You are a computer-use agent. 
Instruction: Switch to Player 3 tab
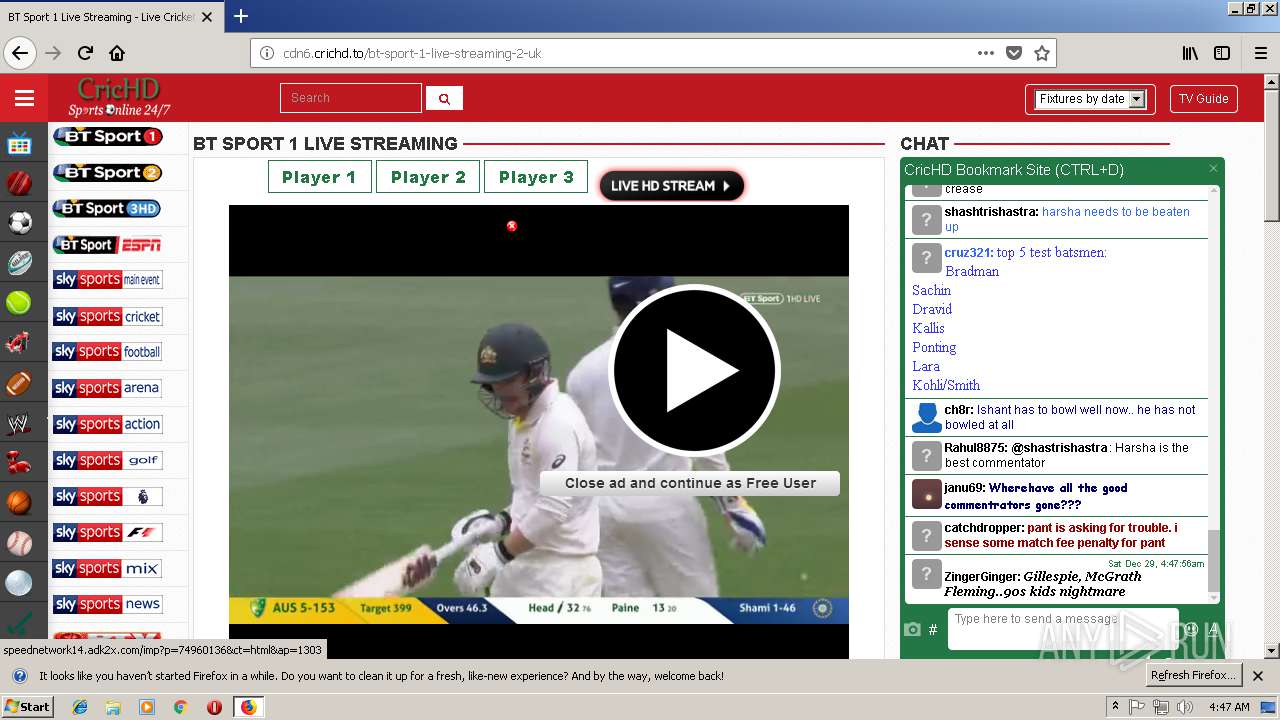point(536,177)
